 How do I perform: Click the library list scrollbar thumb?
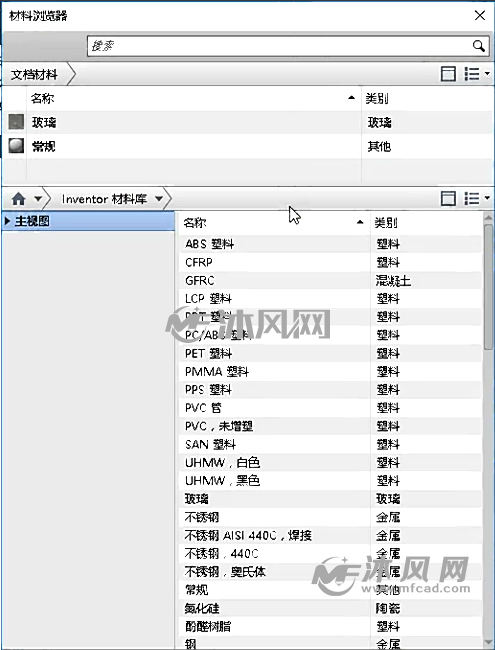(488, 287)
